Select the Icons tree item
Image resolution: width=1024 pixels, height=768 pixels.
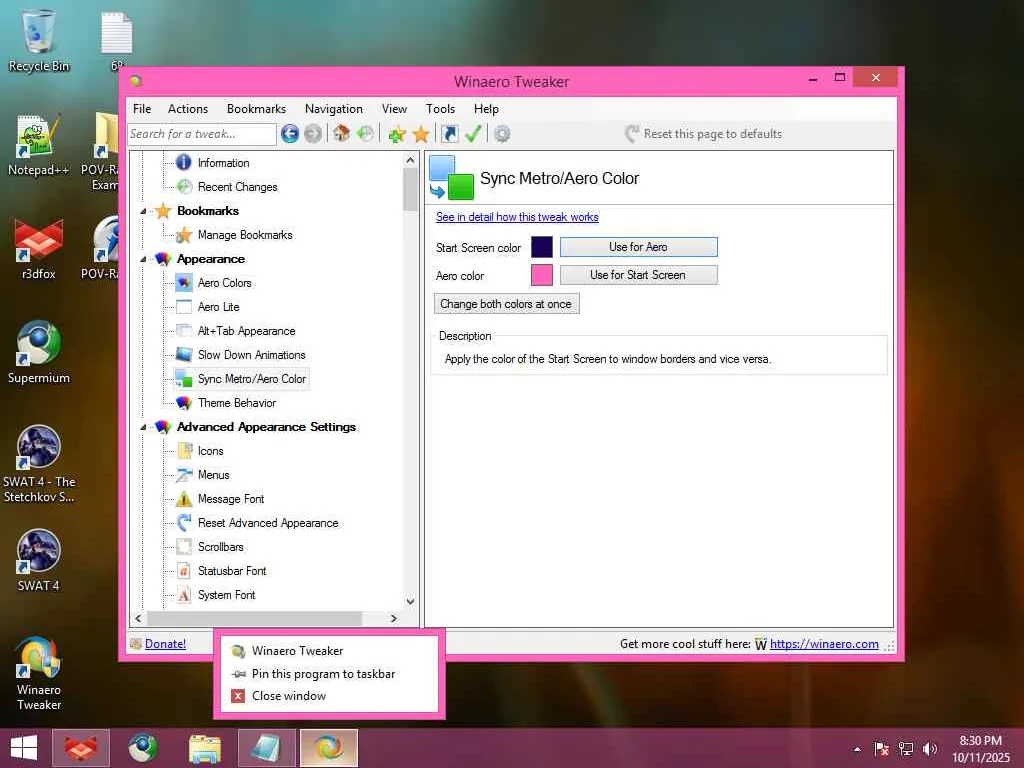click(210, 451)
